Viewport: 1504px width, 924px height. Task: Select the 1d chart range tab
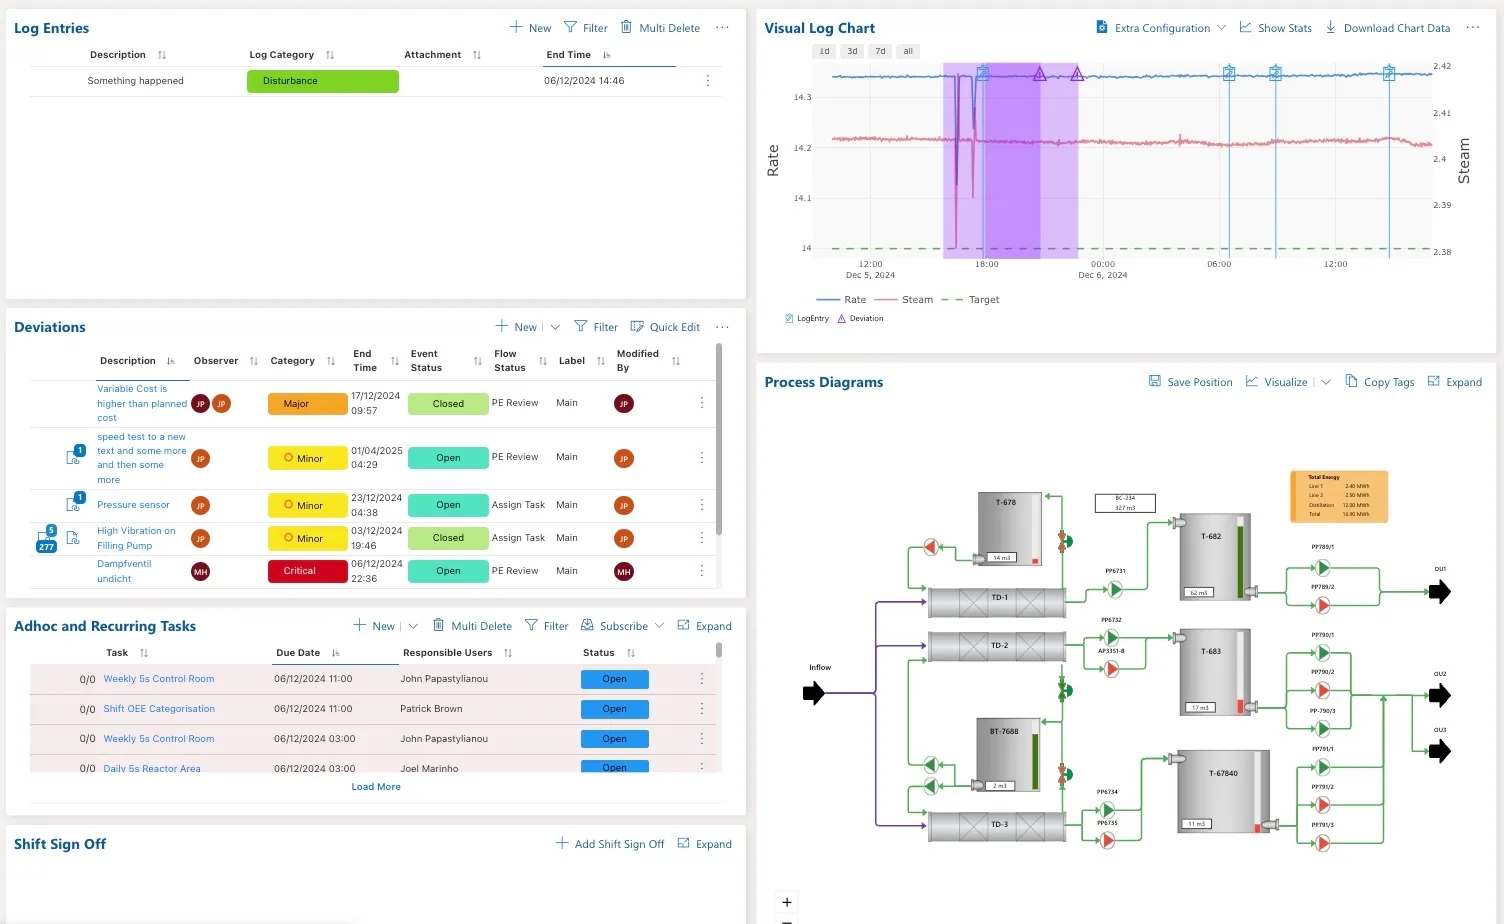coord(824,51)
